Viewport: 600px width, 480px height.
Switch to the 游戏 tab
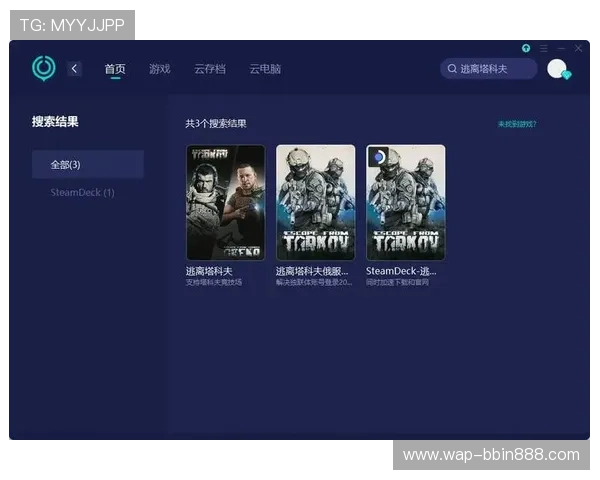click(x=160, y=69)
